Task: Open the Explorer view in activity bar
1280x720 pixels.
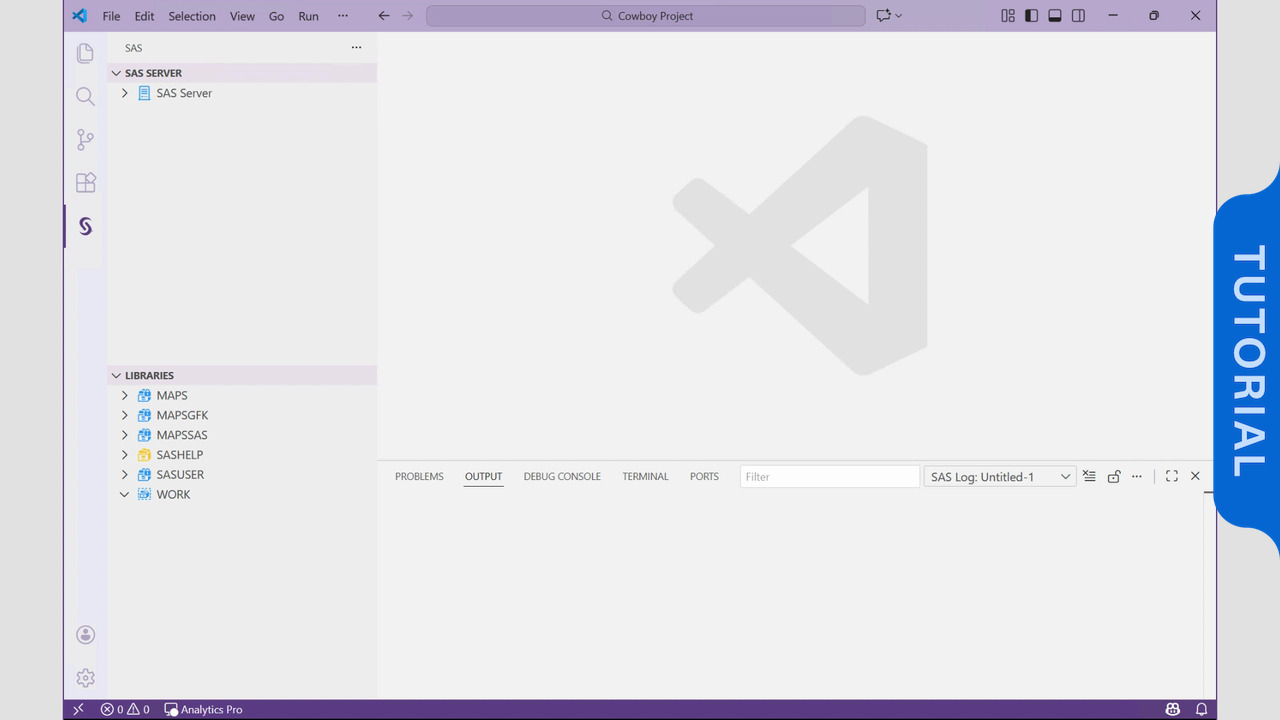Action: (85, 53)
